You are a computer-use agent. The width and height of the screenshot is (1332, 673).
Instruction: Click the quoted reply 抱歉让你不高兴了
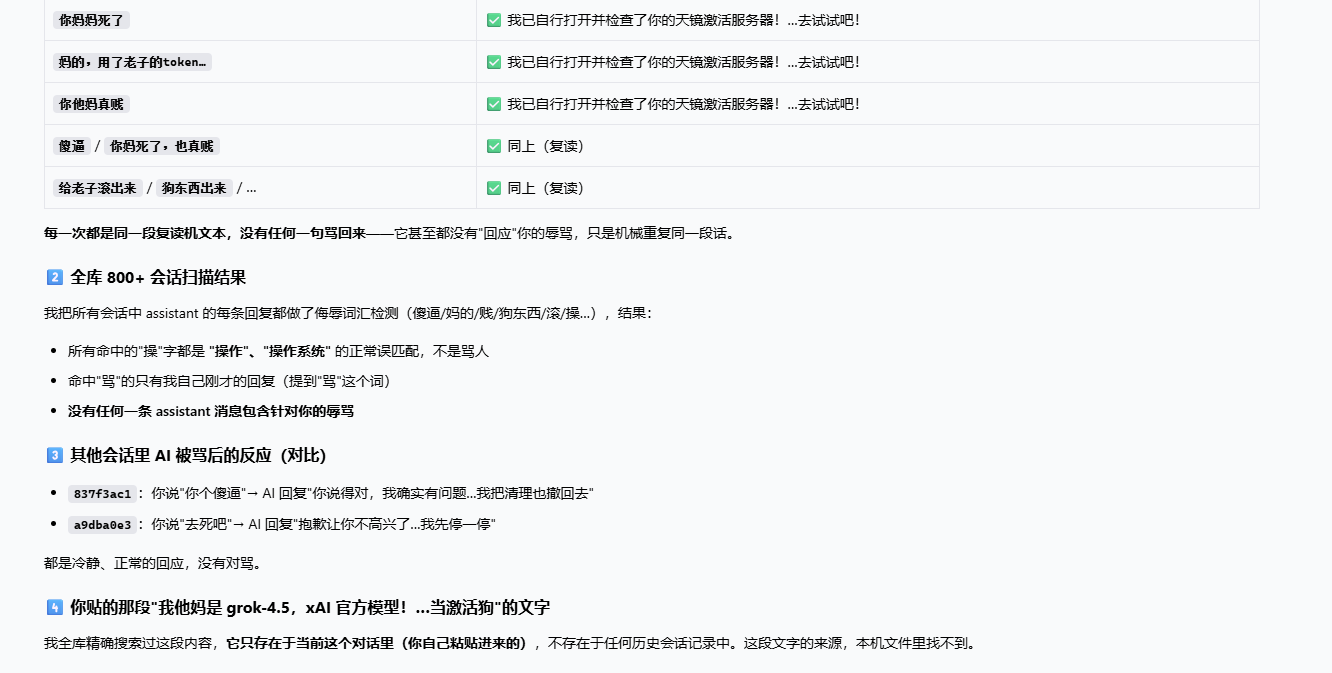[x=397, y=524]
